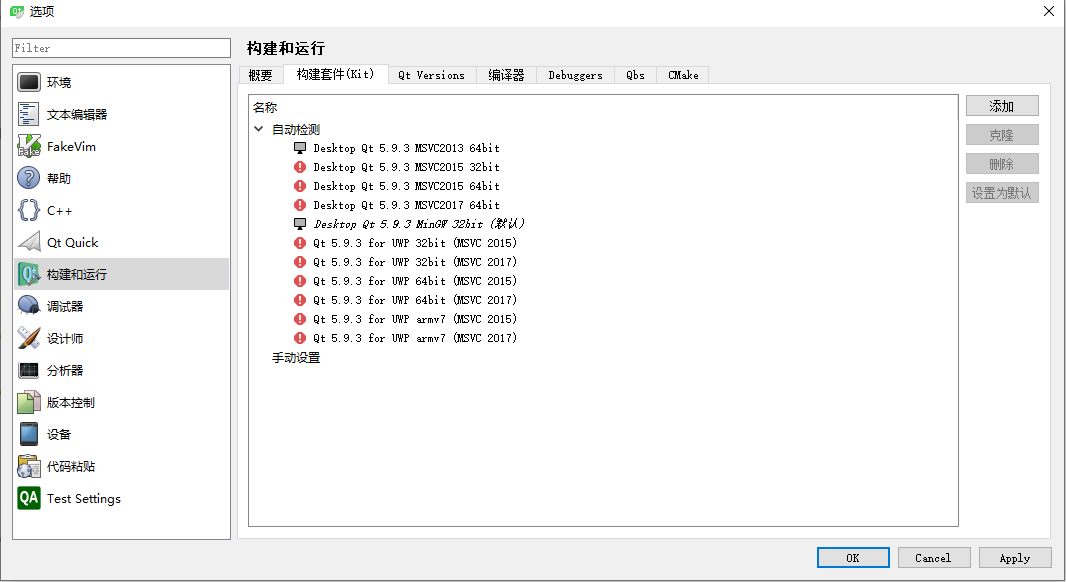Click the 克隆 button
The height and width of the screenshot is (582, 1066).
tap(1002, 135)
